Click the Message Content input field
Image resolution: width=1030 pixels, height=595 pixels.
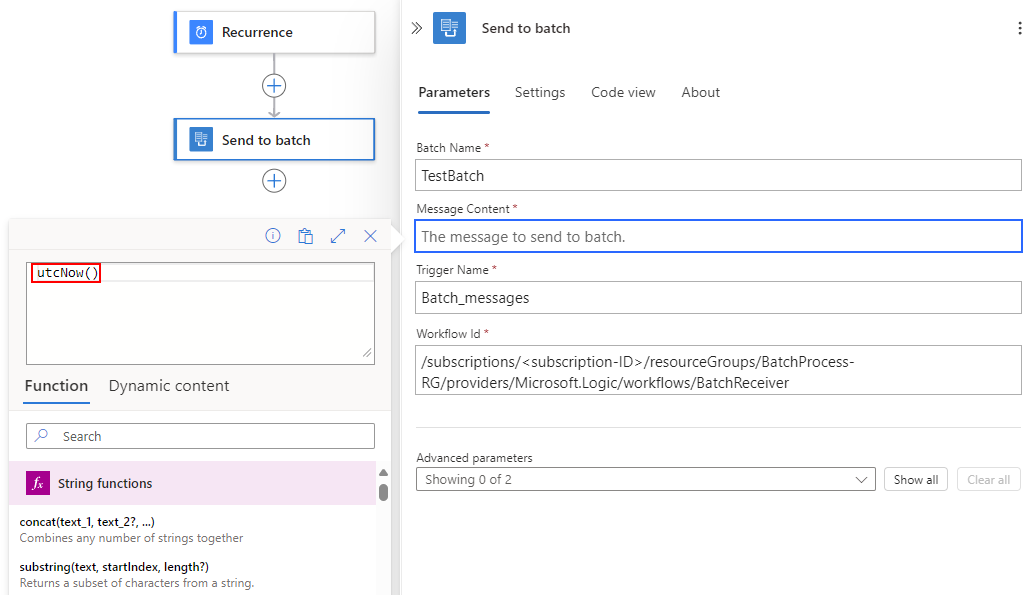coord(717,236)
